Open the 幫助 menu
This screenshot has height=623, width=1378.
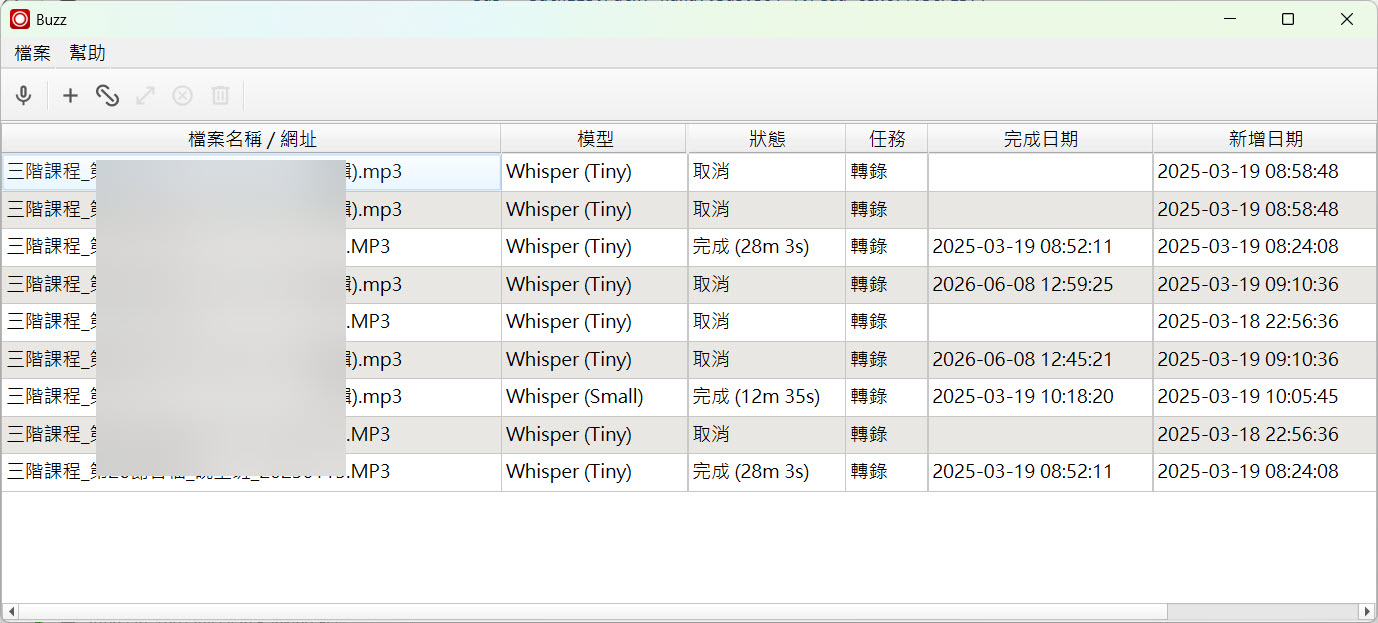pyautogui.click(x=87, y=53)
